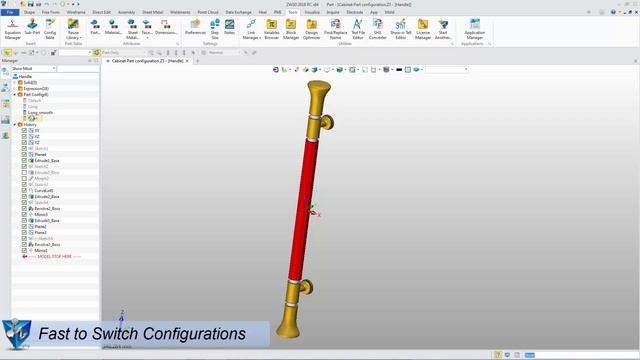The width and height of the screenshot is (640, 360).
Task: Click the Manager search input field
Action: coord(78,69)
